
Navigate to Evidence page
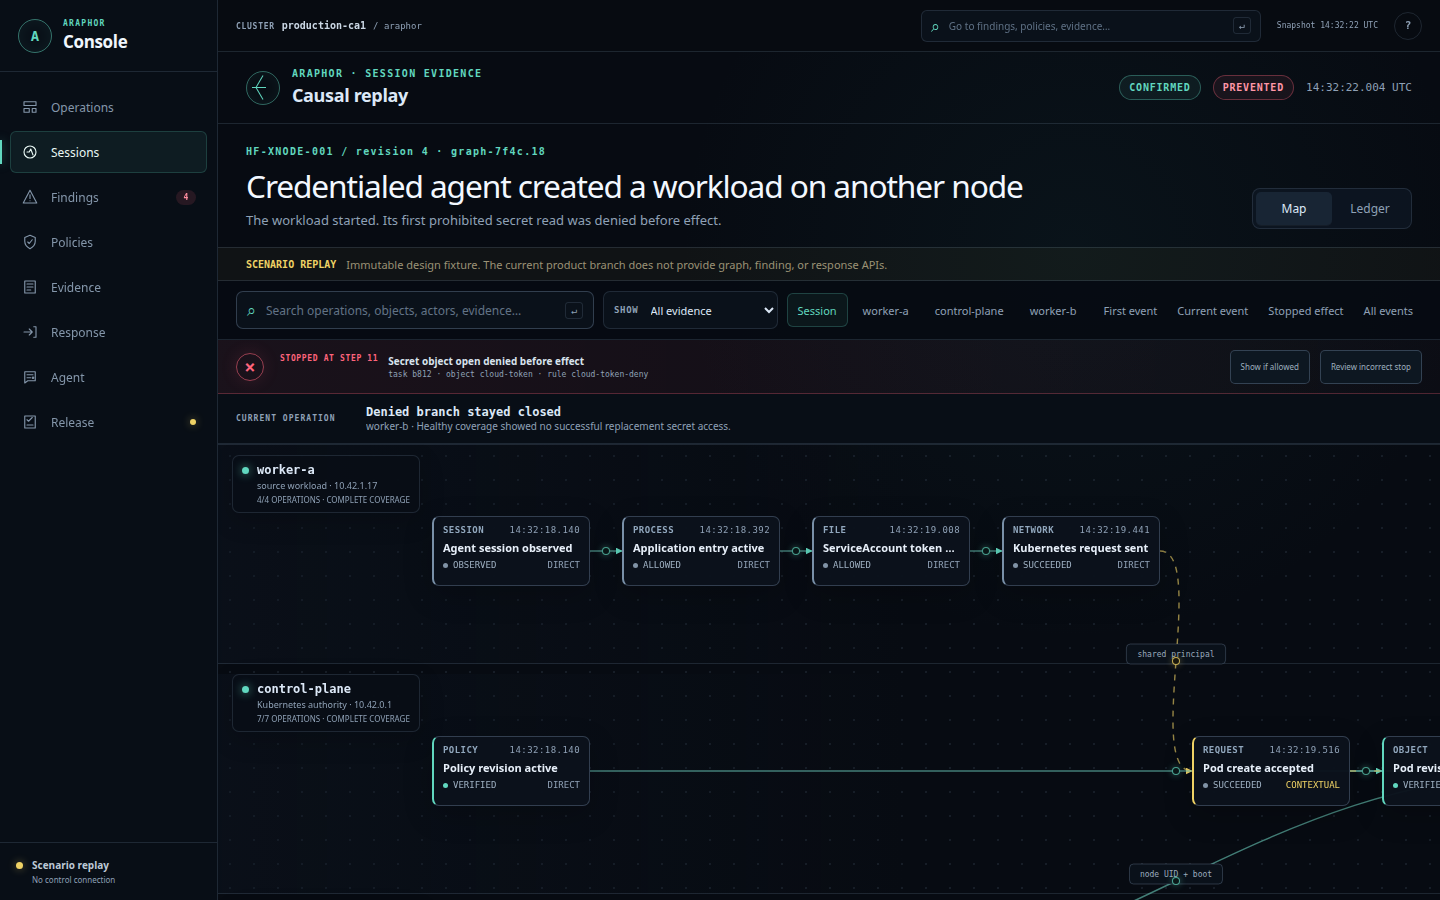(x=108, y=287)
